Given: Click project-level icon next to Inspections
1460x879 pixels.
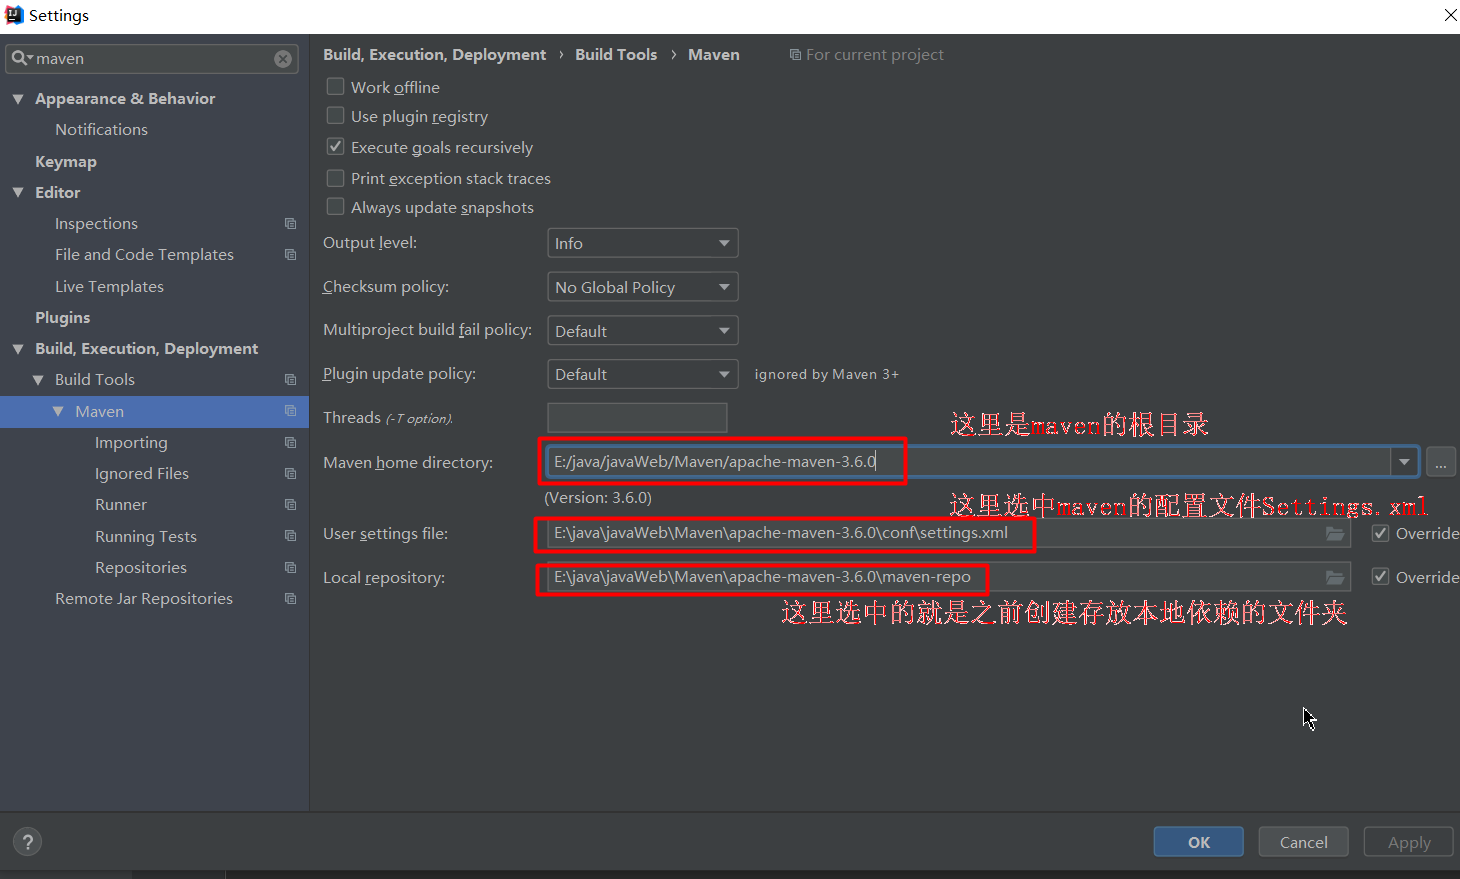Looking at the screenshot, I should coord(290,224).
